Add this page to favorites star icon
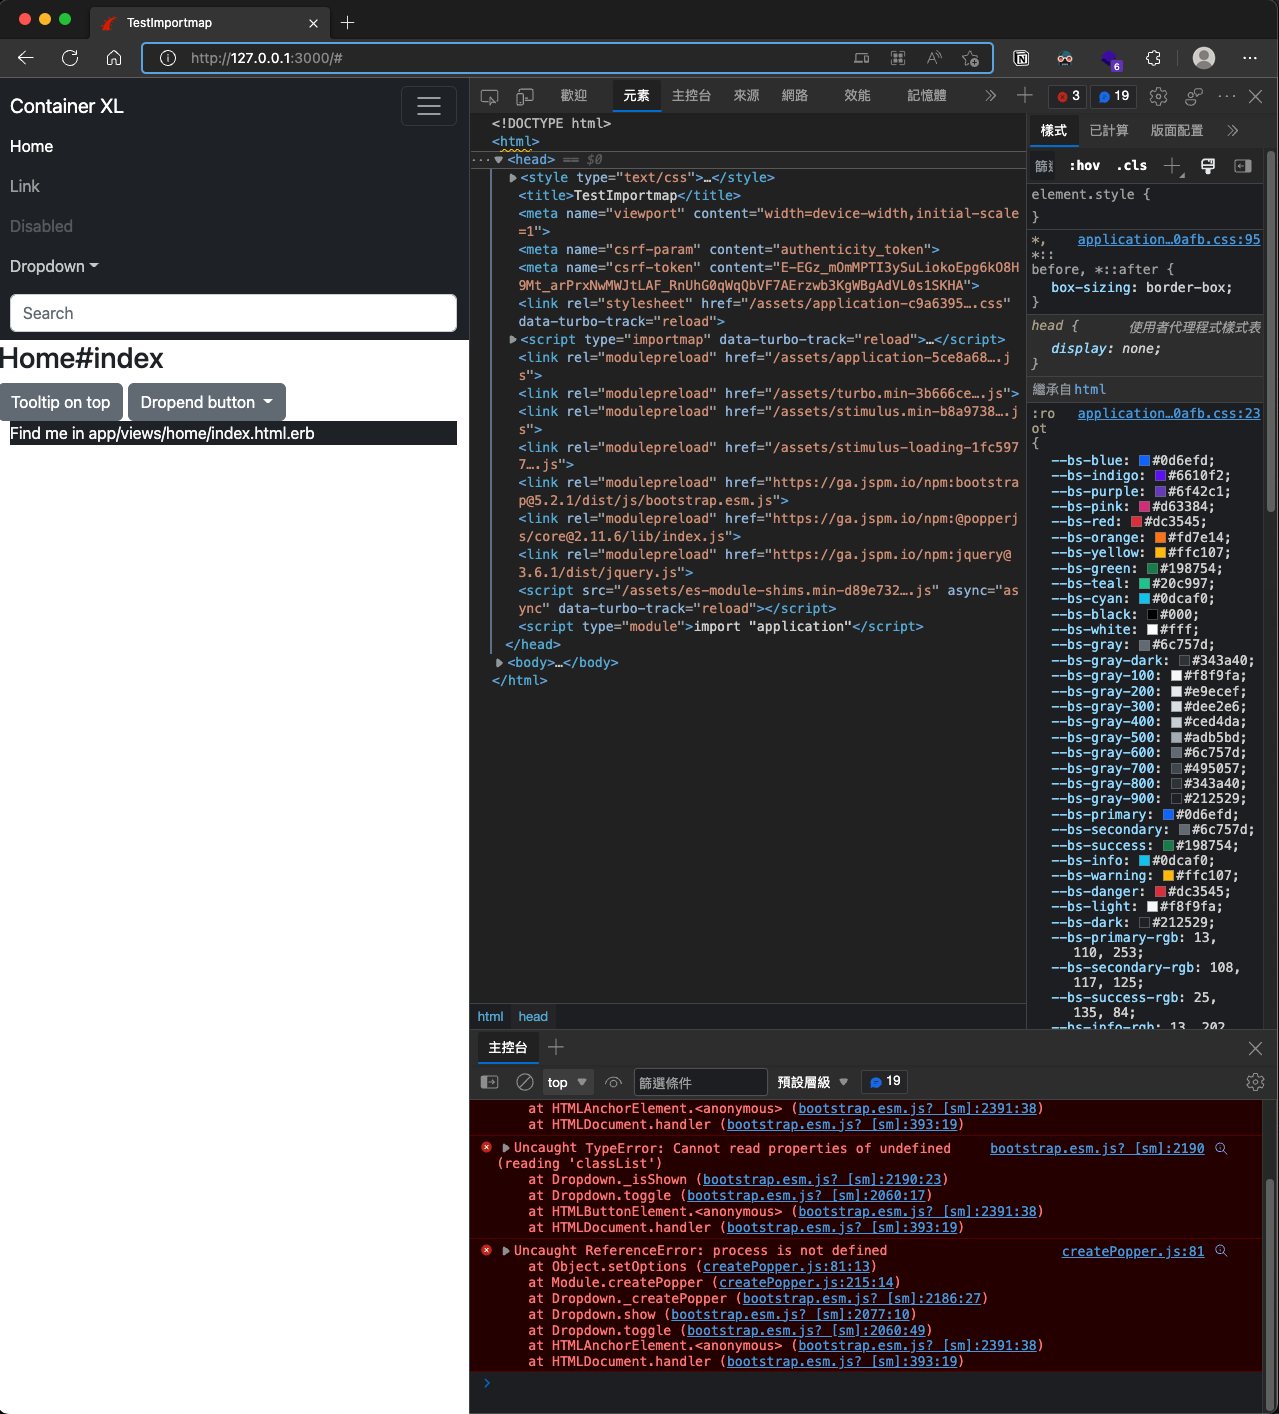 [970, 58]
